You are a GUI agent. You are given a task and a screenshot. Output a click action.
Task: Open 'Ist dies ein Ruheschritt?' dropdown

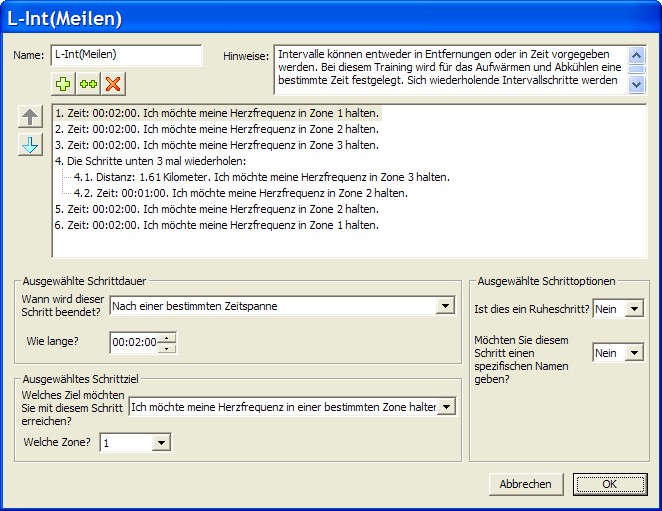634,309
